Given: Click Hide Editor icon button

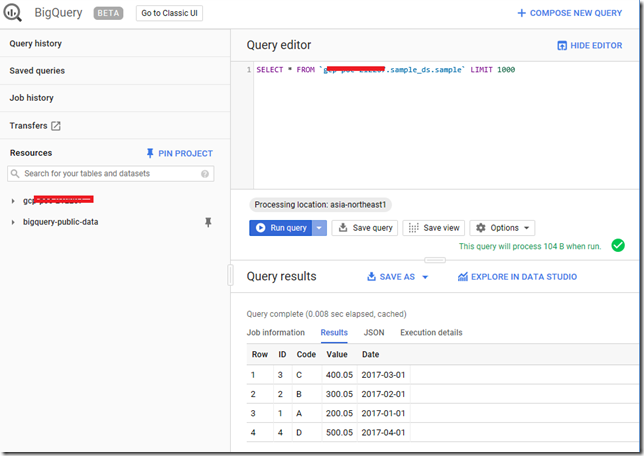Looking at the screenshot, I should click(561, 46).
